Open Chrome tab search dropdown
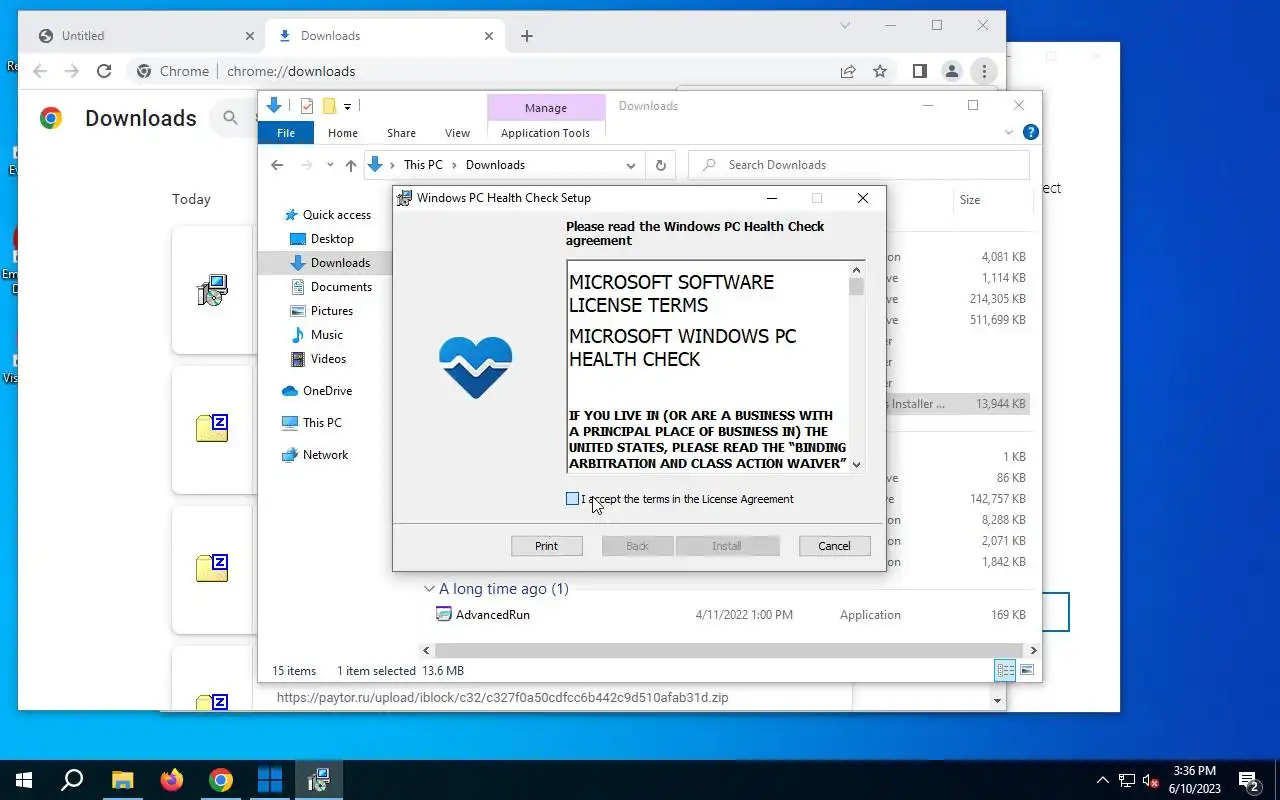The height and width of the screenshot is (800, 1280). click(845, 25)
